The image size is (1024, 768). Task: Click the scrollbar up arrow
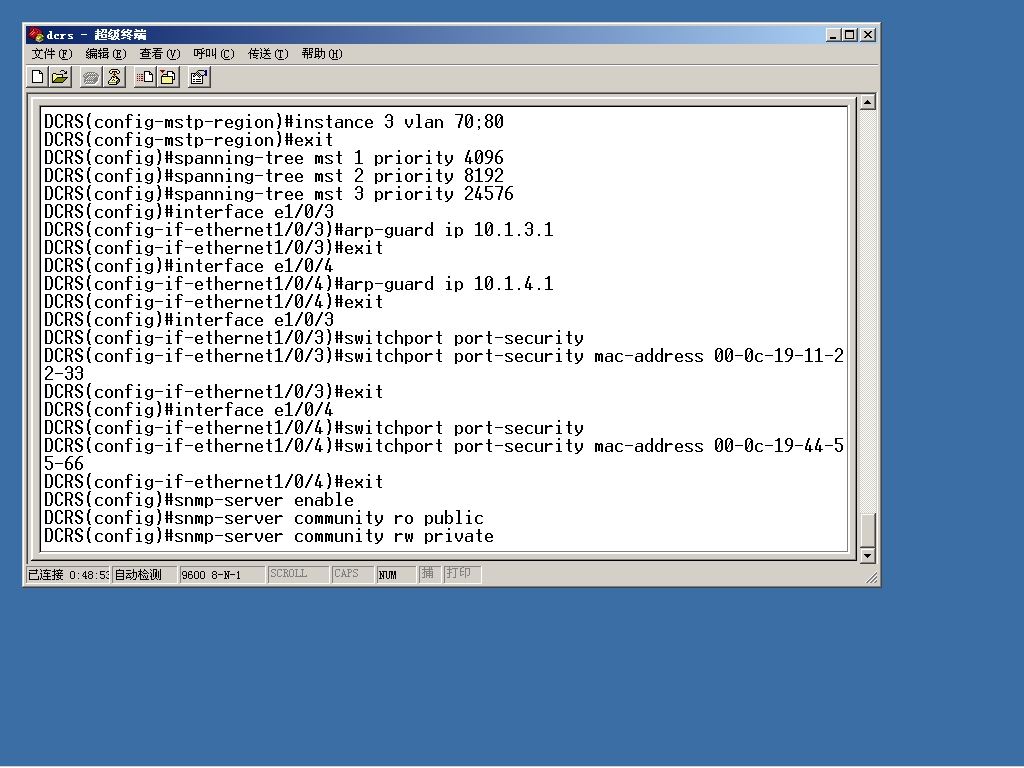tap(867, 102)
